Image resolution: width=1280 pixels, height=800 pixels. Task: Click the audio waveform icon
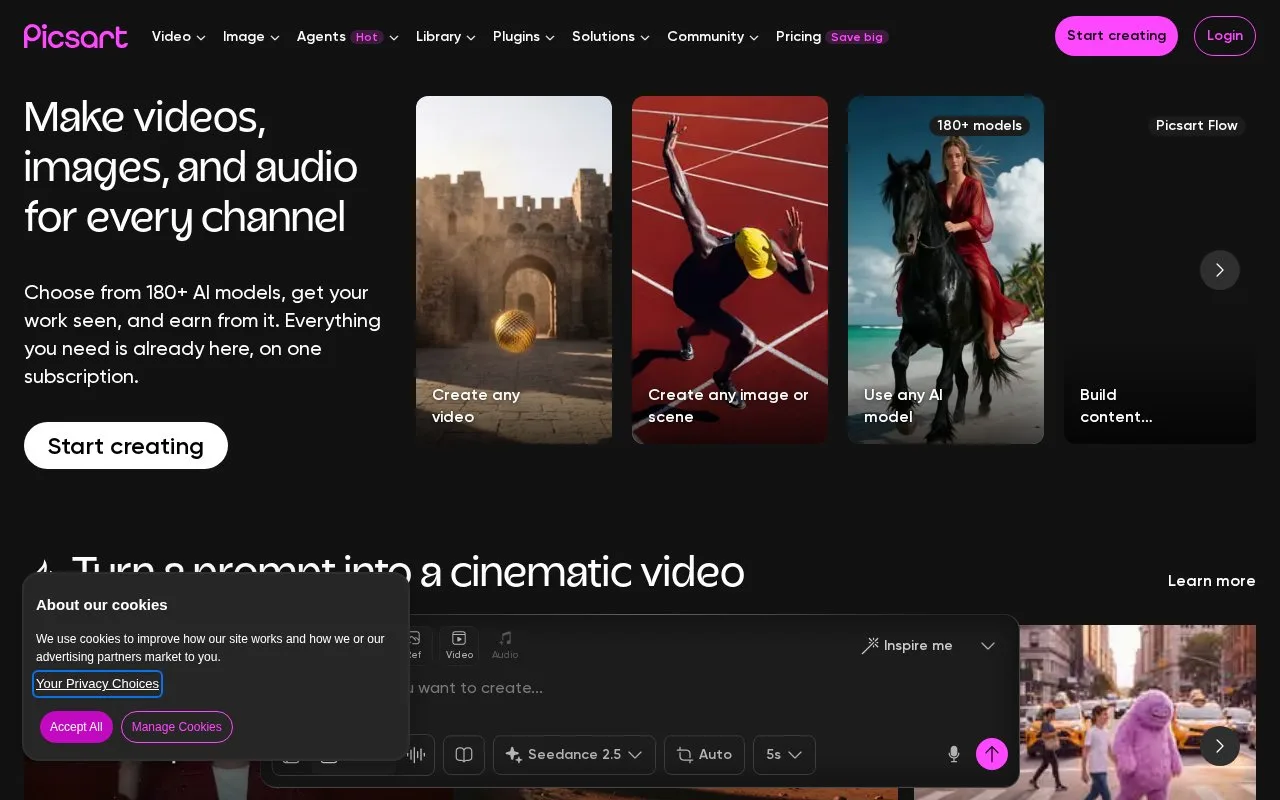tap(416, 755)
